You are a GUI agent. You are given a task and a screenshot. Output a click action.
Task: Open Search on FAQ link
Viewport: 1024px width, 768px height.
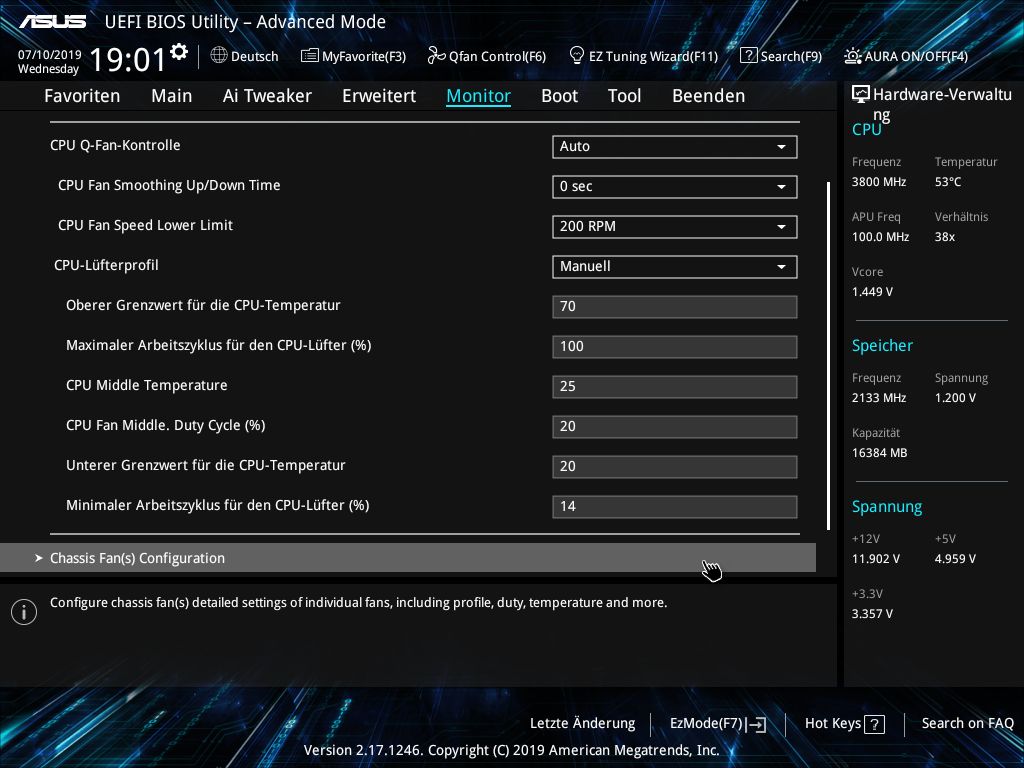click(x=967, y=724)
